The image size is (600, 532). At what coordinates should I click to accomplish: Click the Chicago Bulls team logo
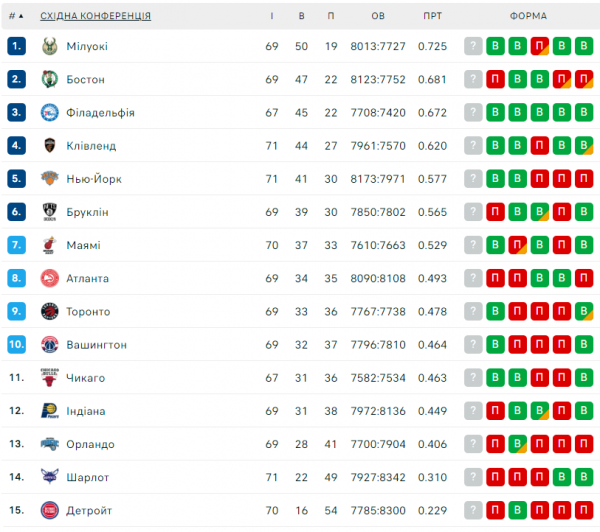click(50, 378)
